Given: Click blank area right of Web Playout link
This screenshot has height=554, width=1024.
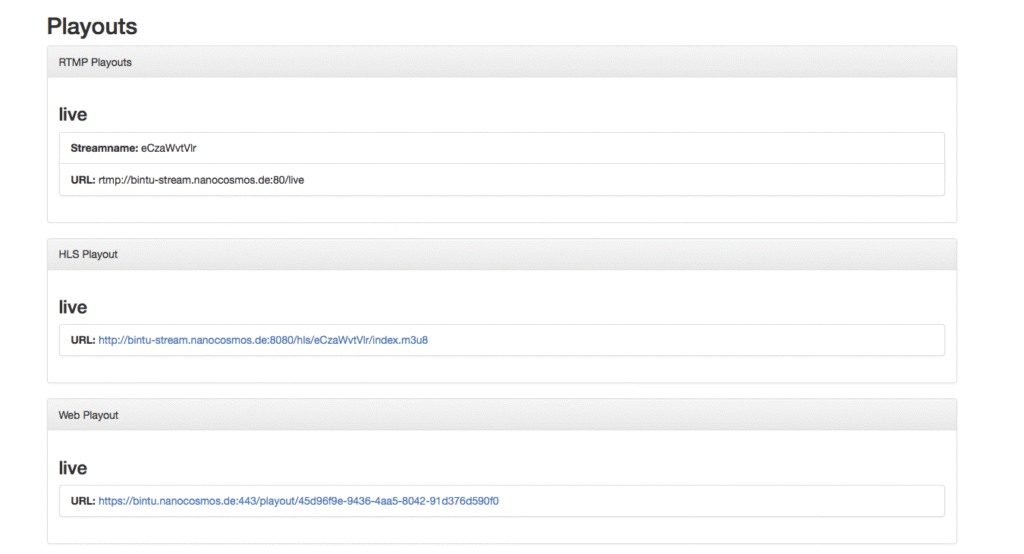Looking at the screenshot, I should (720, 501).
